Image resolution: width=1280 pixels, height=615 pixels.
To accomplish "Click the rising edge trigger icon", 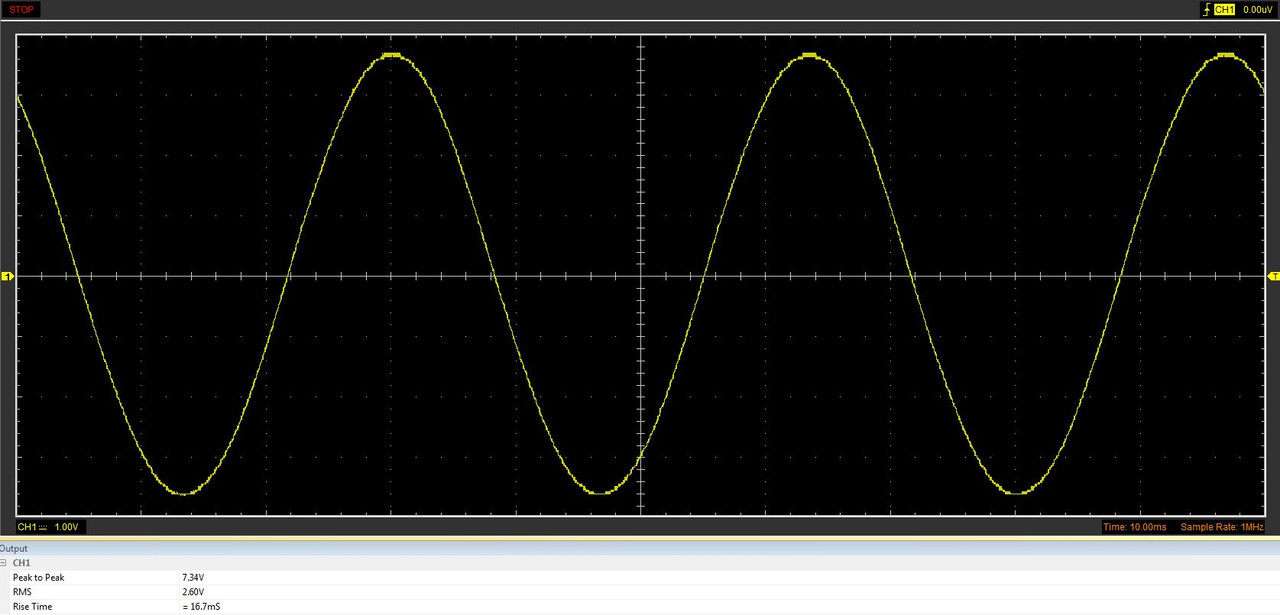I will tap(1205, 10).
